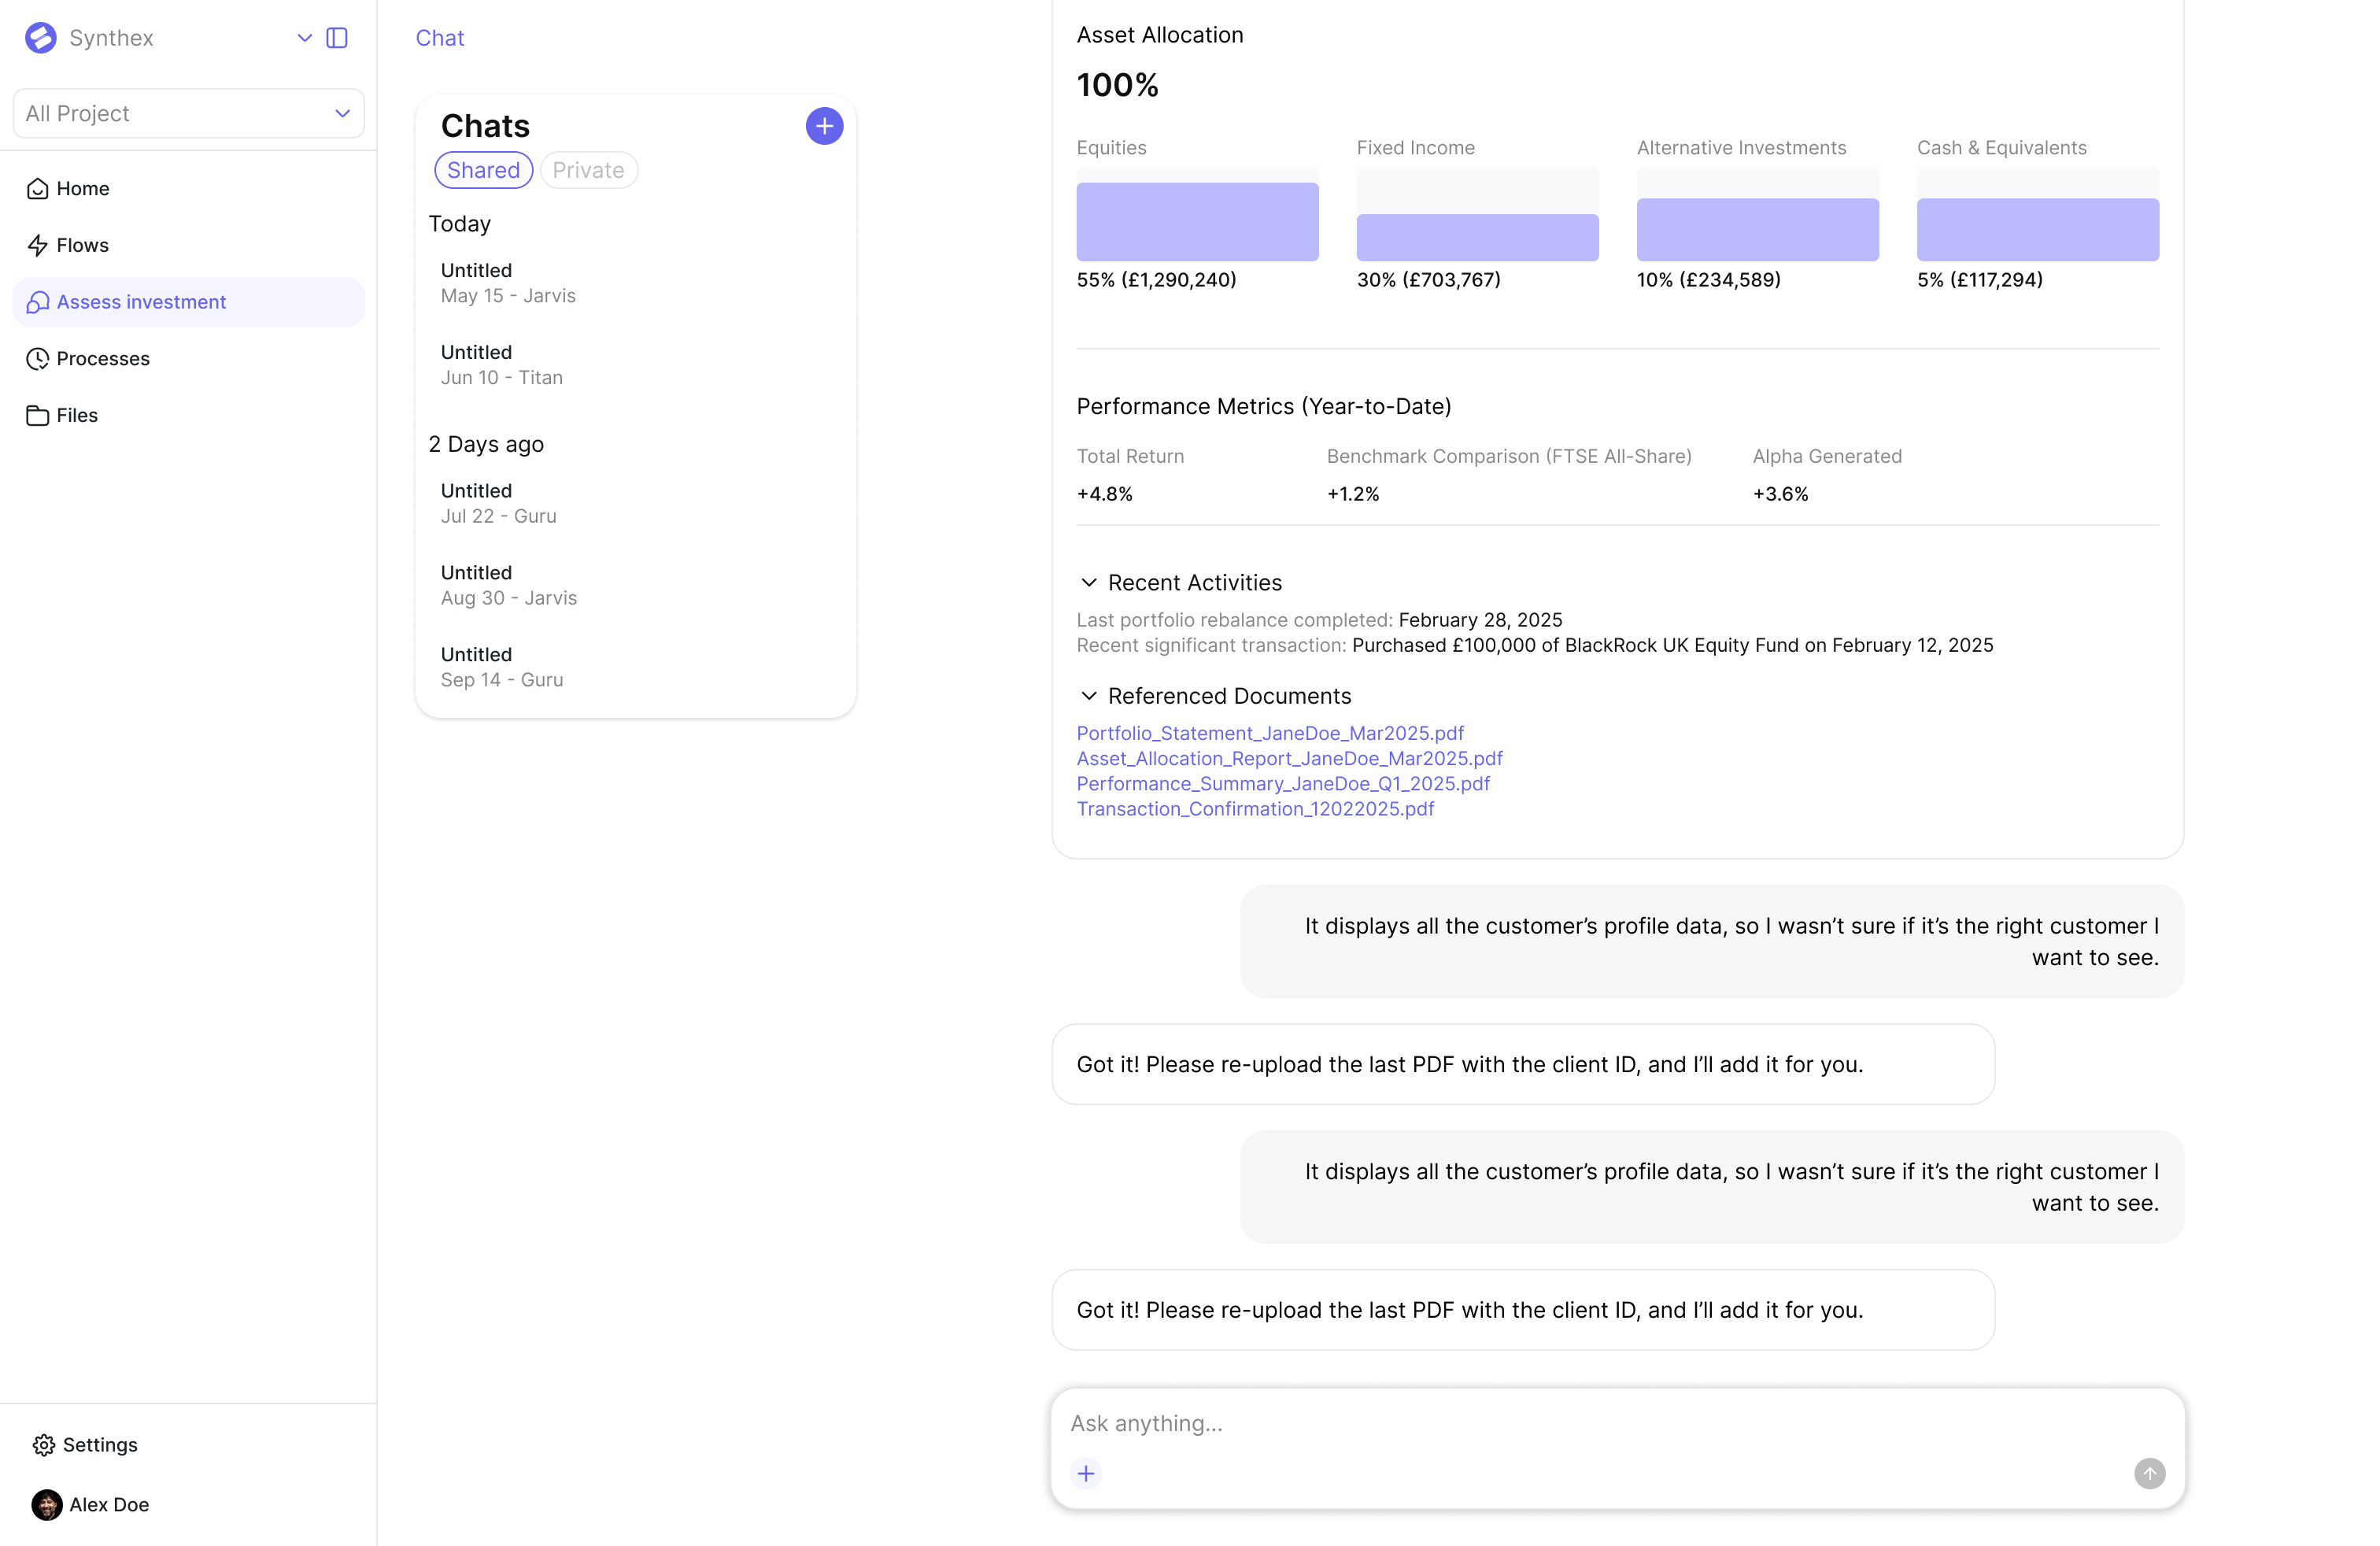
Task: Click the 5% (£117,294) label
Action: (x=1979, y=280)
